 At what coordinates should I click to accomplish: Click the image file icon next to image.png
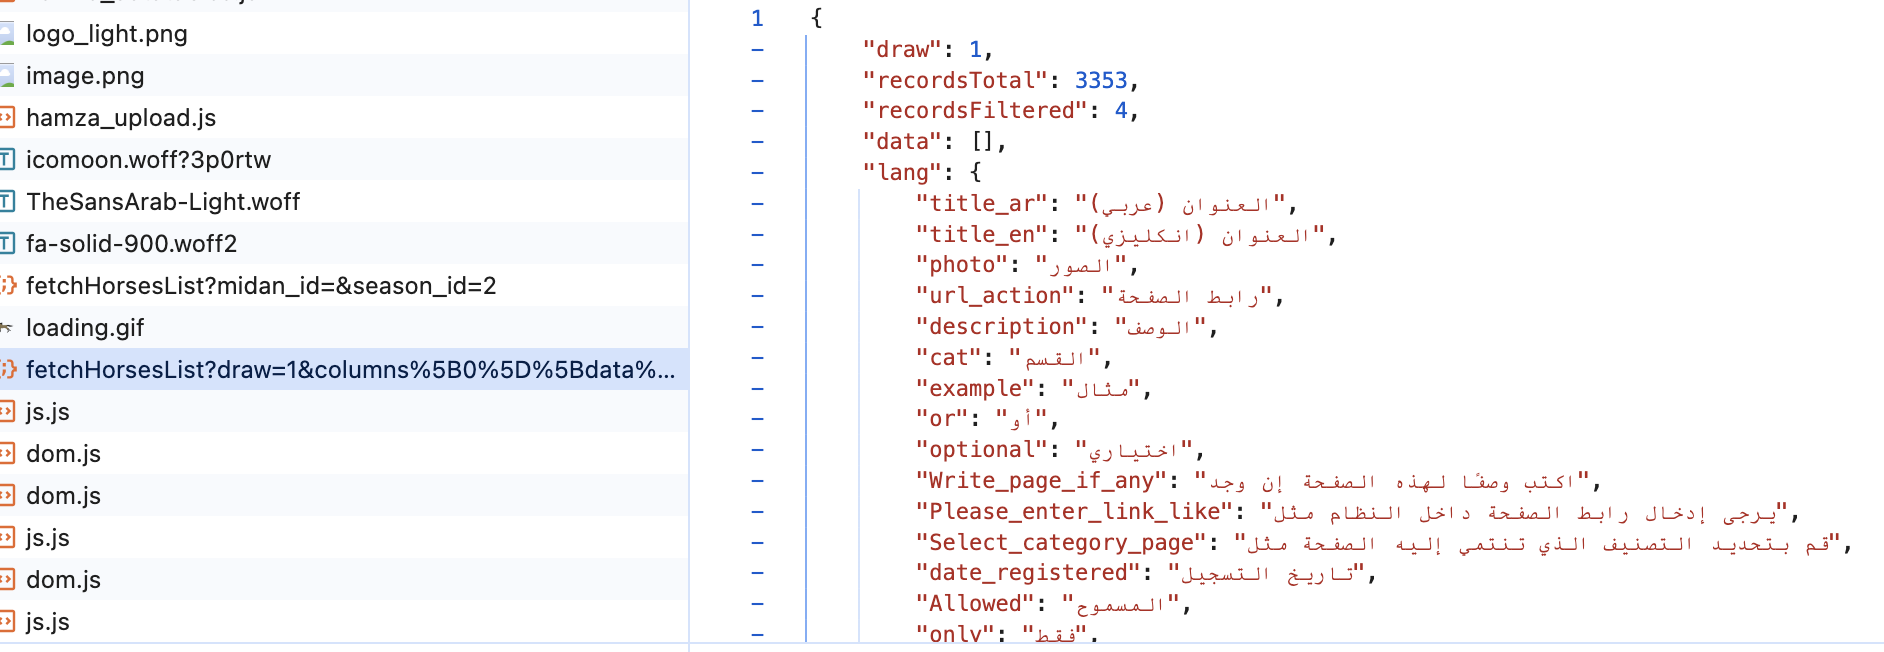click(6, 76)
